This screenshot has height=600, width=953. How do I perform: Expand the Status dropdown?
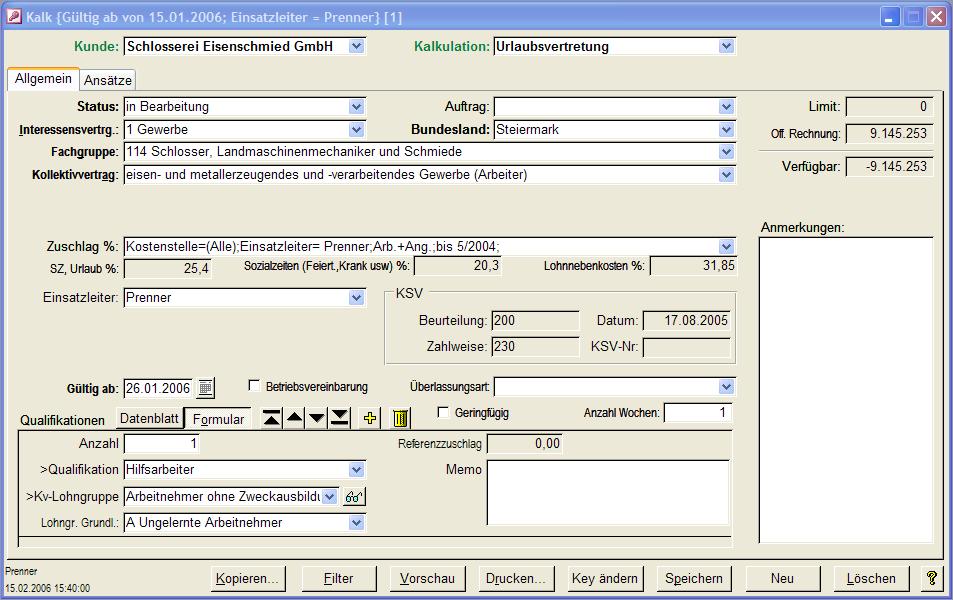(x=357, y=106)
